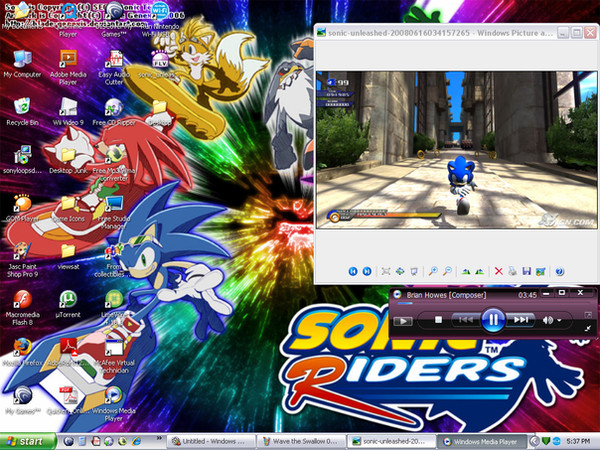Expand Quick Launch overflow chevron

[159, 439]
